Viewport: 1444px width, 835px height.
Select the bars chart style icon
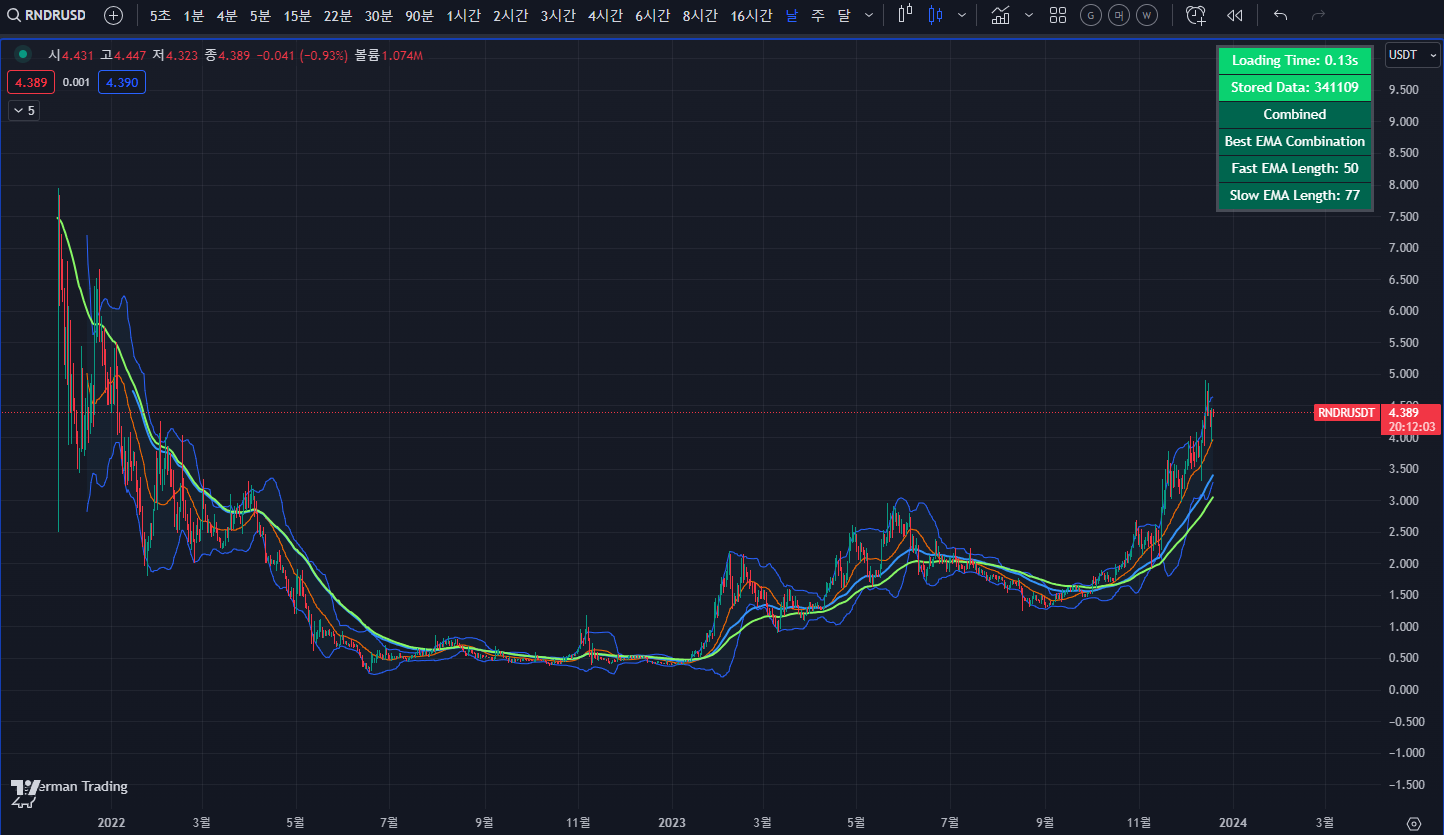pos(906,15)
